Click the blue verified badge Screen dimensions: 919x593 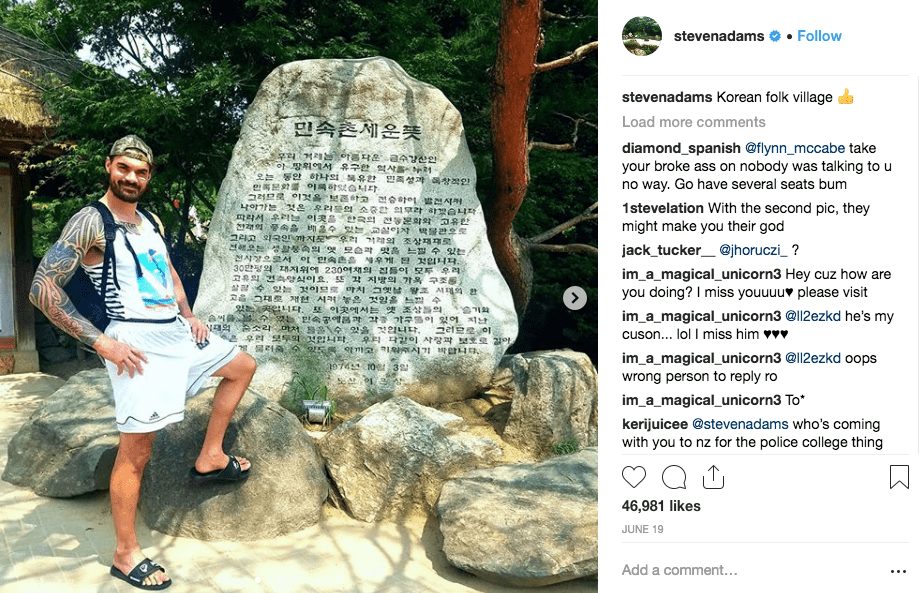pos(775,36)
